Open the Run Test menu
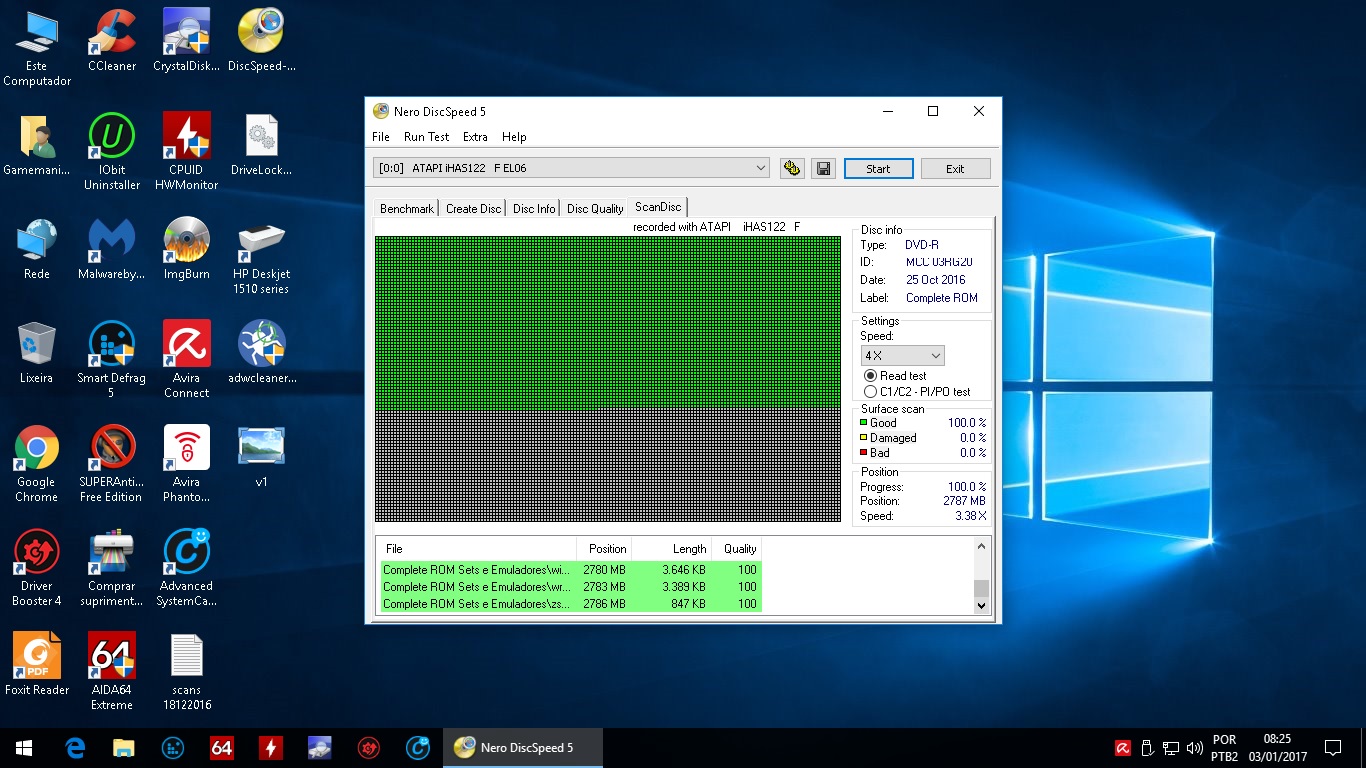The image size is (1366, 768). [426, 137]
